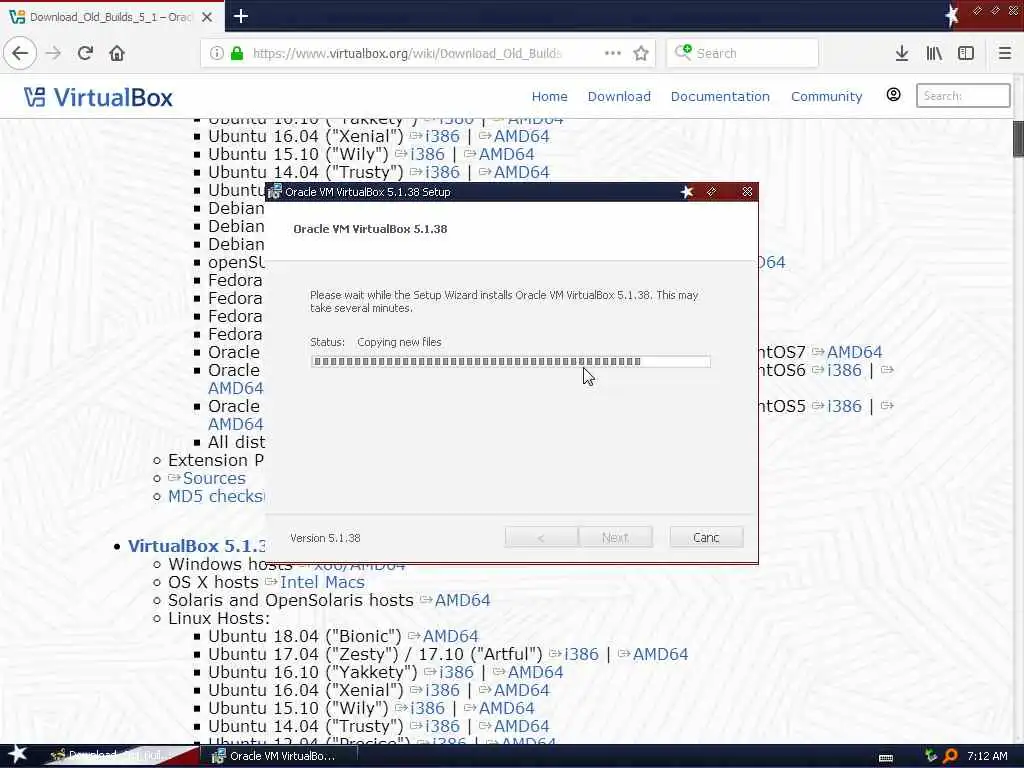Open AMD64 link for Ubuntu 15.10 Wily top list
The height and width of the screenshot is (768, 1024).
tap(506, 154)
